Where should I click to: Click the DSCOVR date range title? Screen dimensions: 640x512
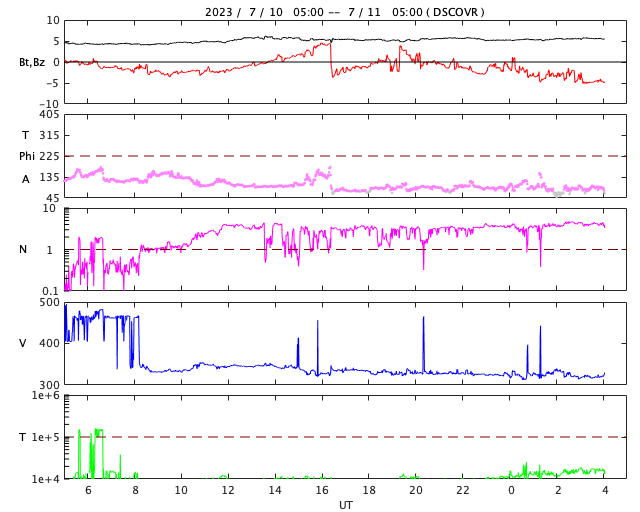pyautogui.click(x=344, y=12)
